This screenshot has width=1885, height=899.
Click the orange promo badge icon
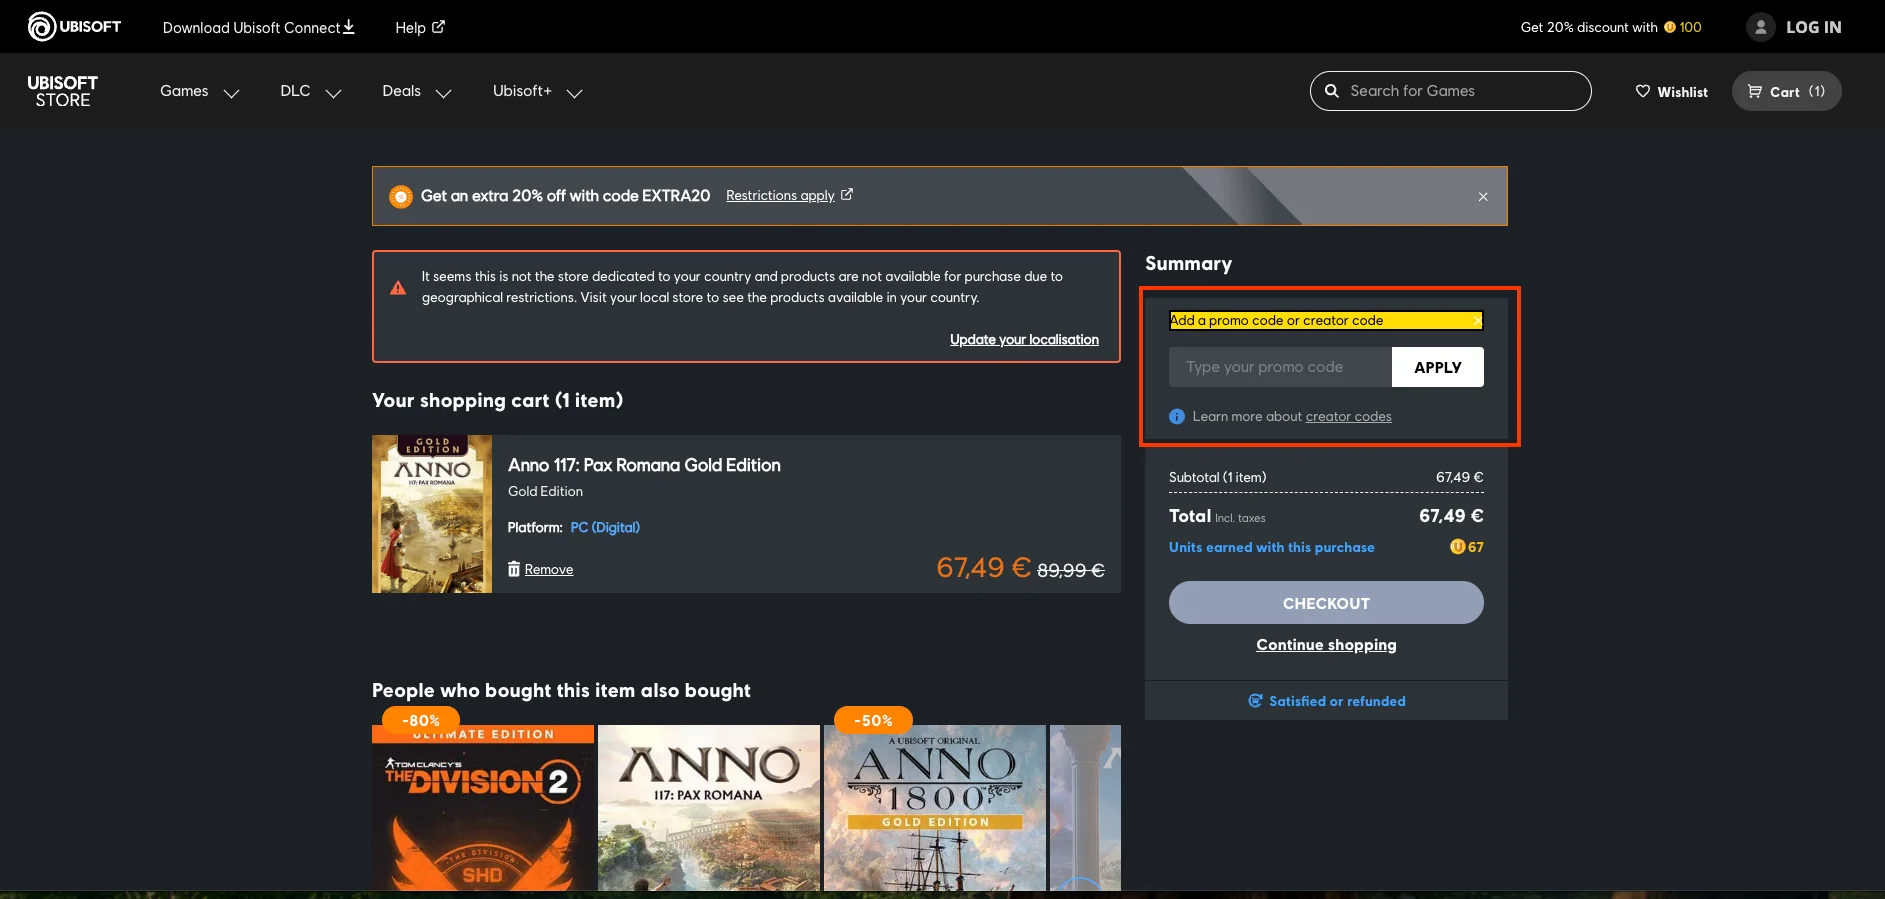tap(400, 196)
